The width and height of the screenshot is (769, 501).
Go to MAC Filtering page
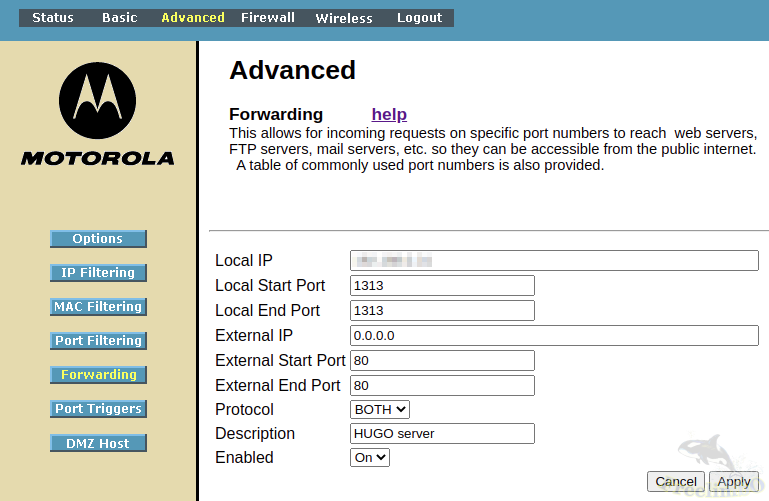click(x=98, y=307)
